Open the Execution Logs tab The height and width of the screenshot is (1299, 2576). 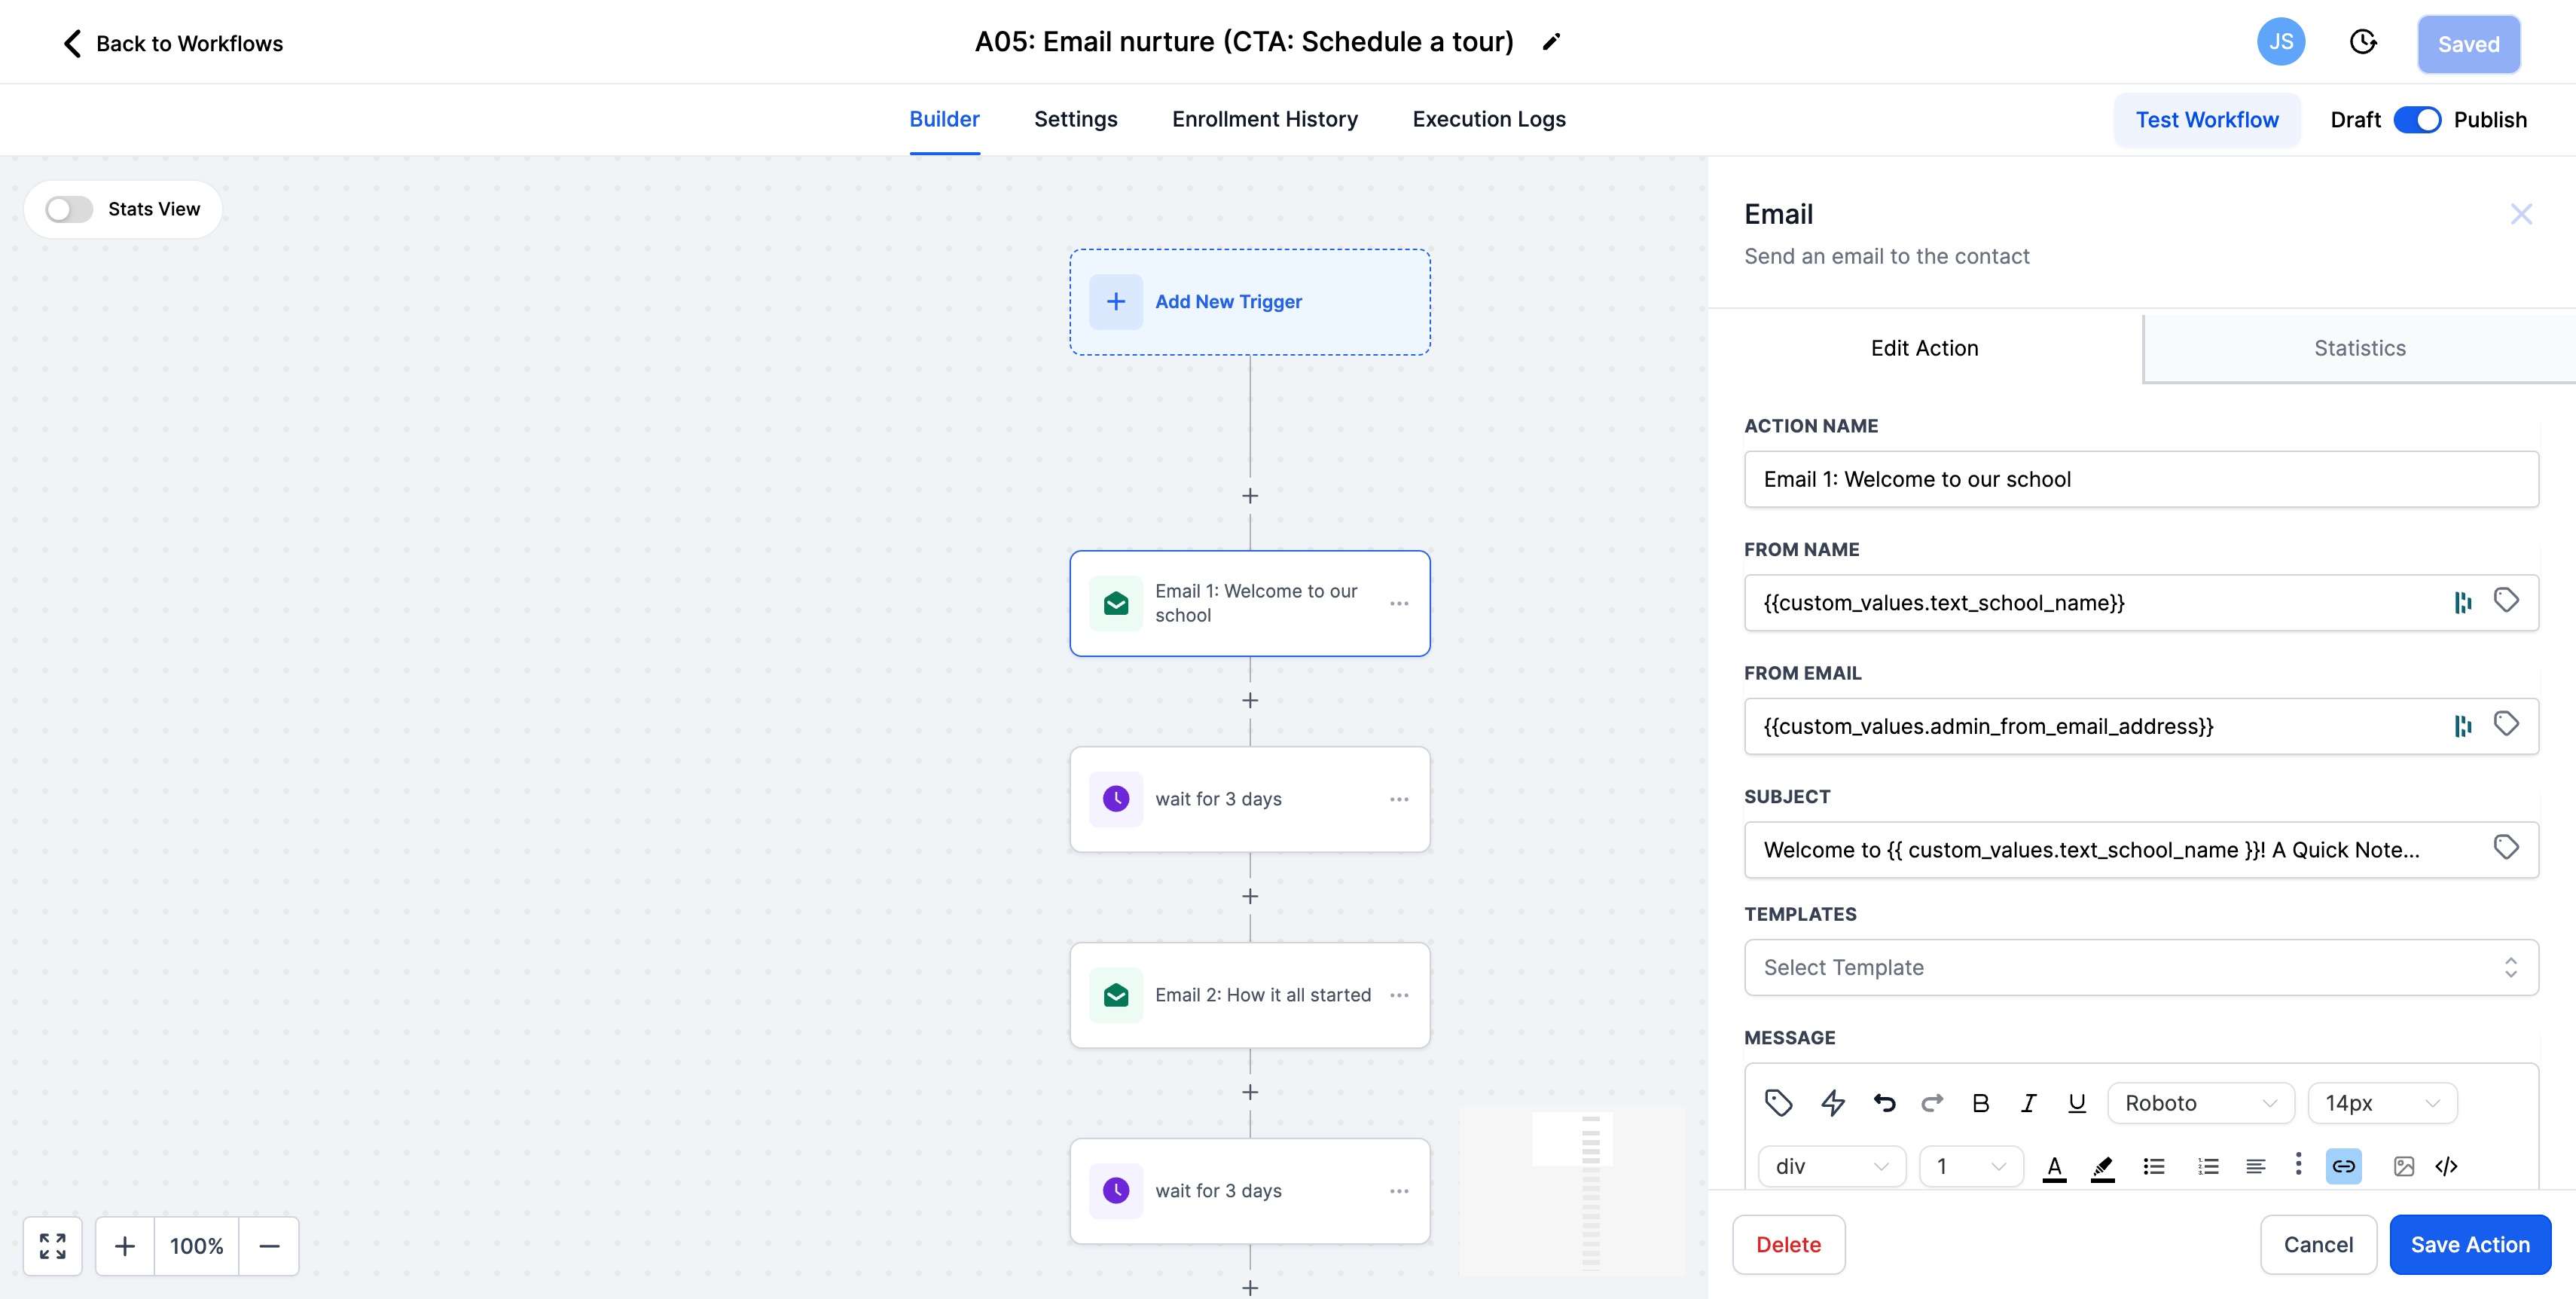(x=1489, y=119)
